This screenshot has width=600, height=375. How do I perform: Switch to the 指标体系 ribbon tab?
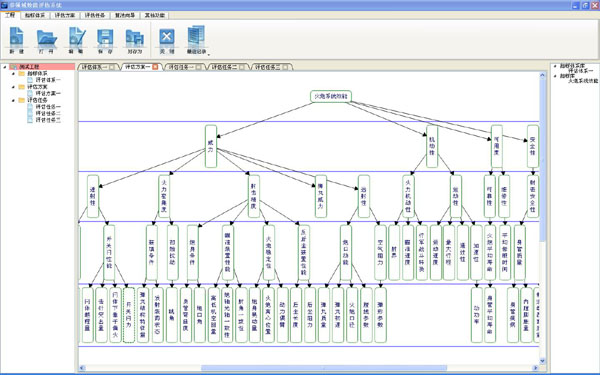tap(35, 15)
